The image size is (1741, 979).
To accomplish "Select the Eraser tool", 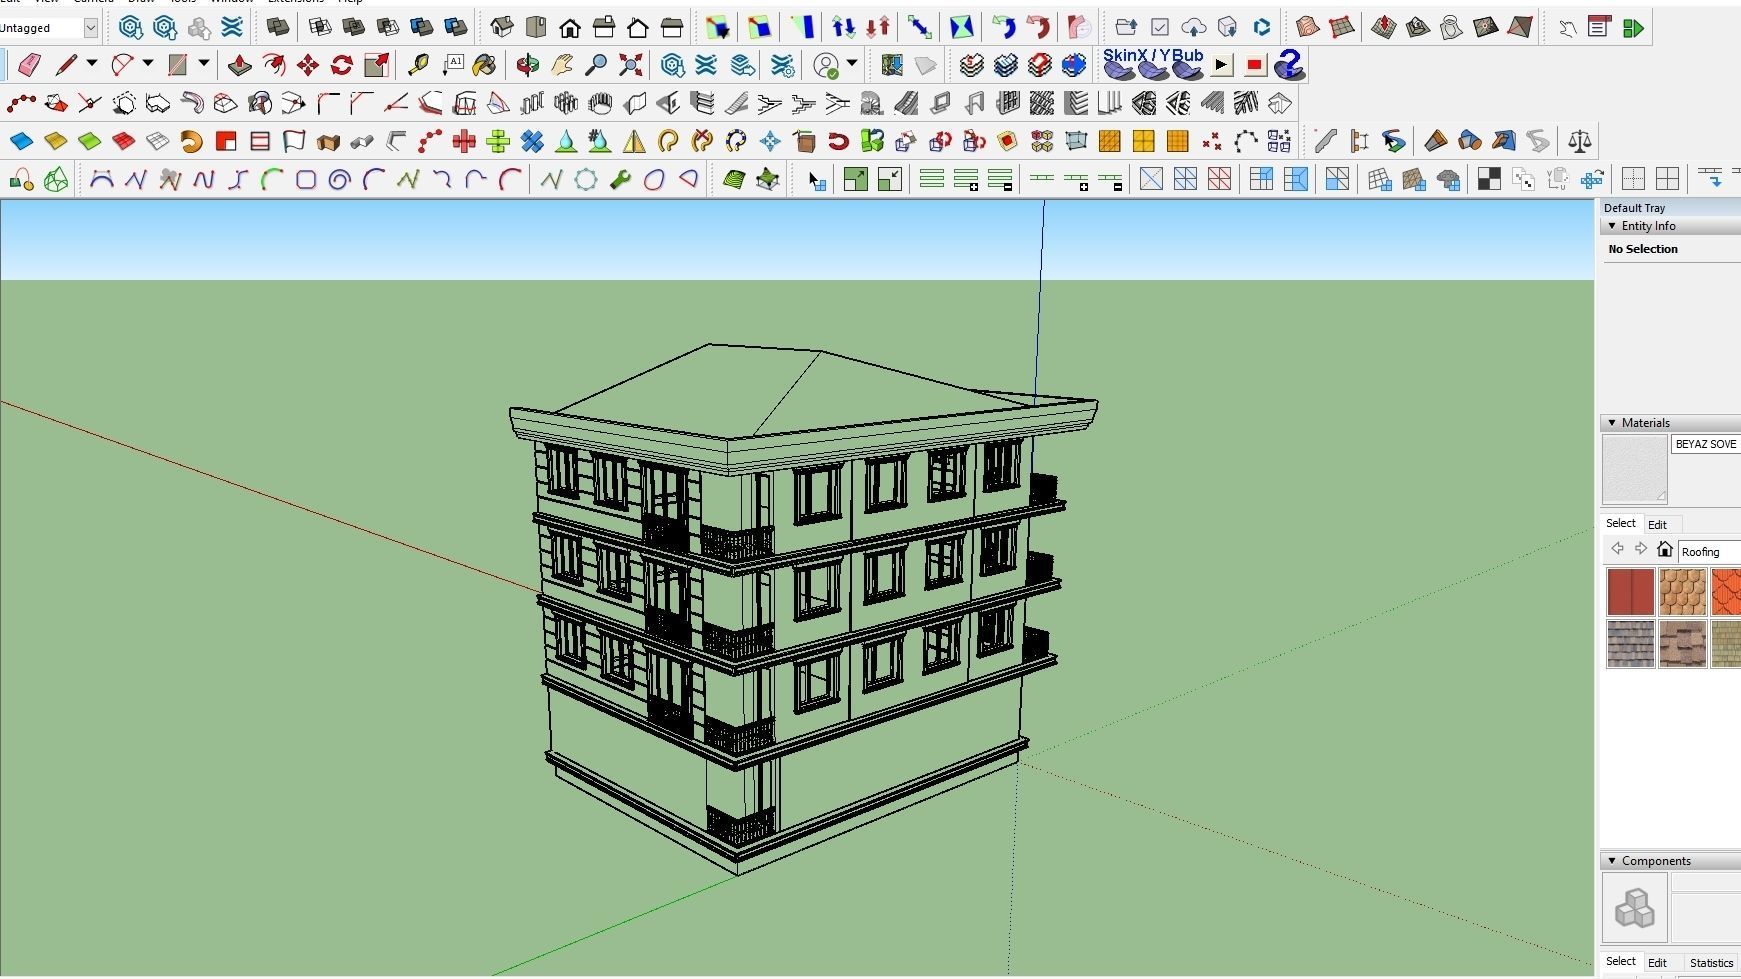I will pyautogui.click(x=29, y=66).
